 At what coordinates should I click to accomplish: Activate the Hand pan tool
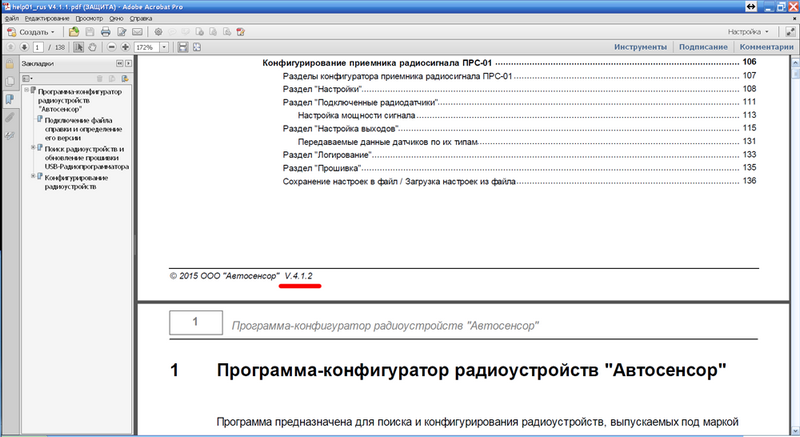(92, 47)
